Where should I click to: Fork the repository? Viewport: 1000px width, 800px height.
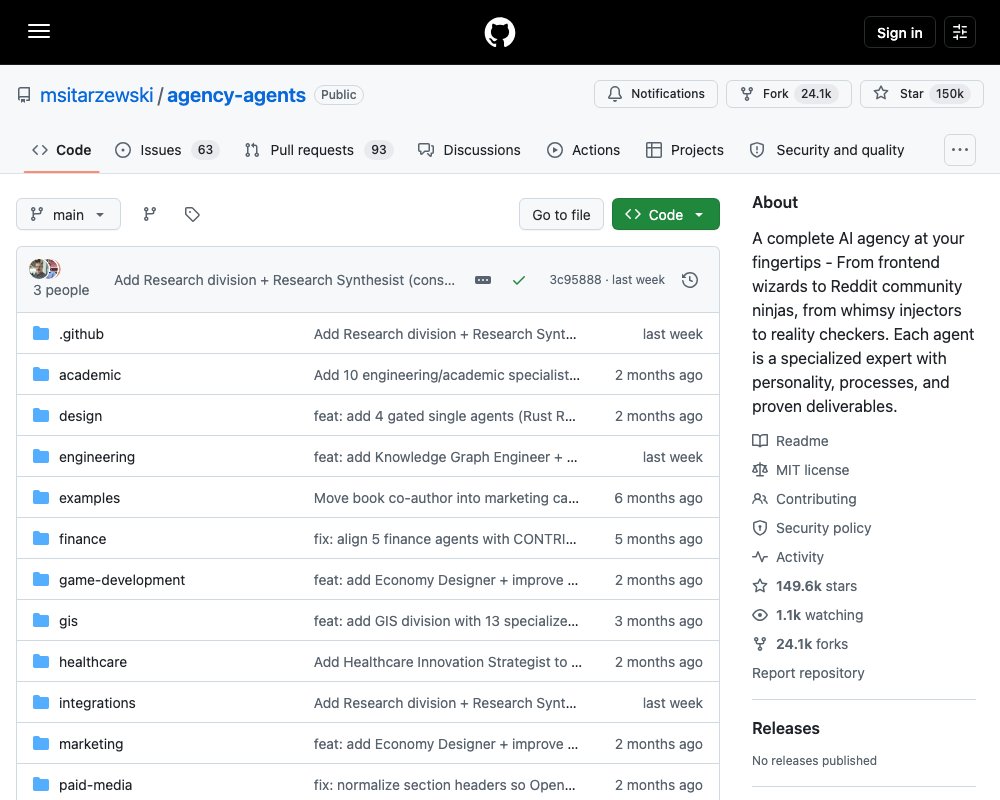788,94
